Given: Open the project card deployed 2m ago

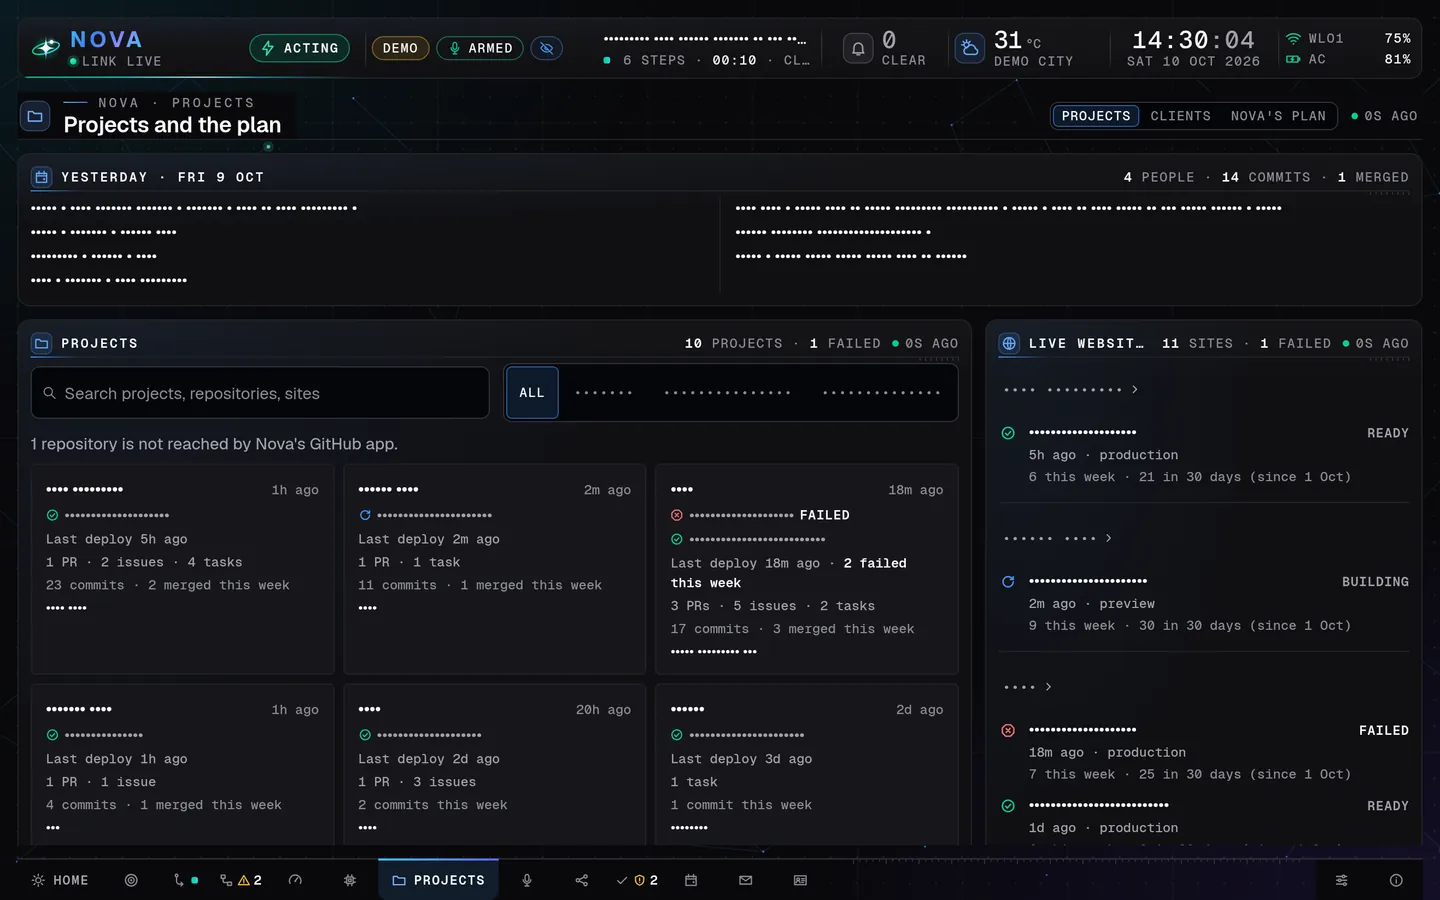Looking at the screenshot, I should 495,569.
